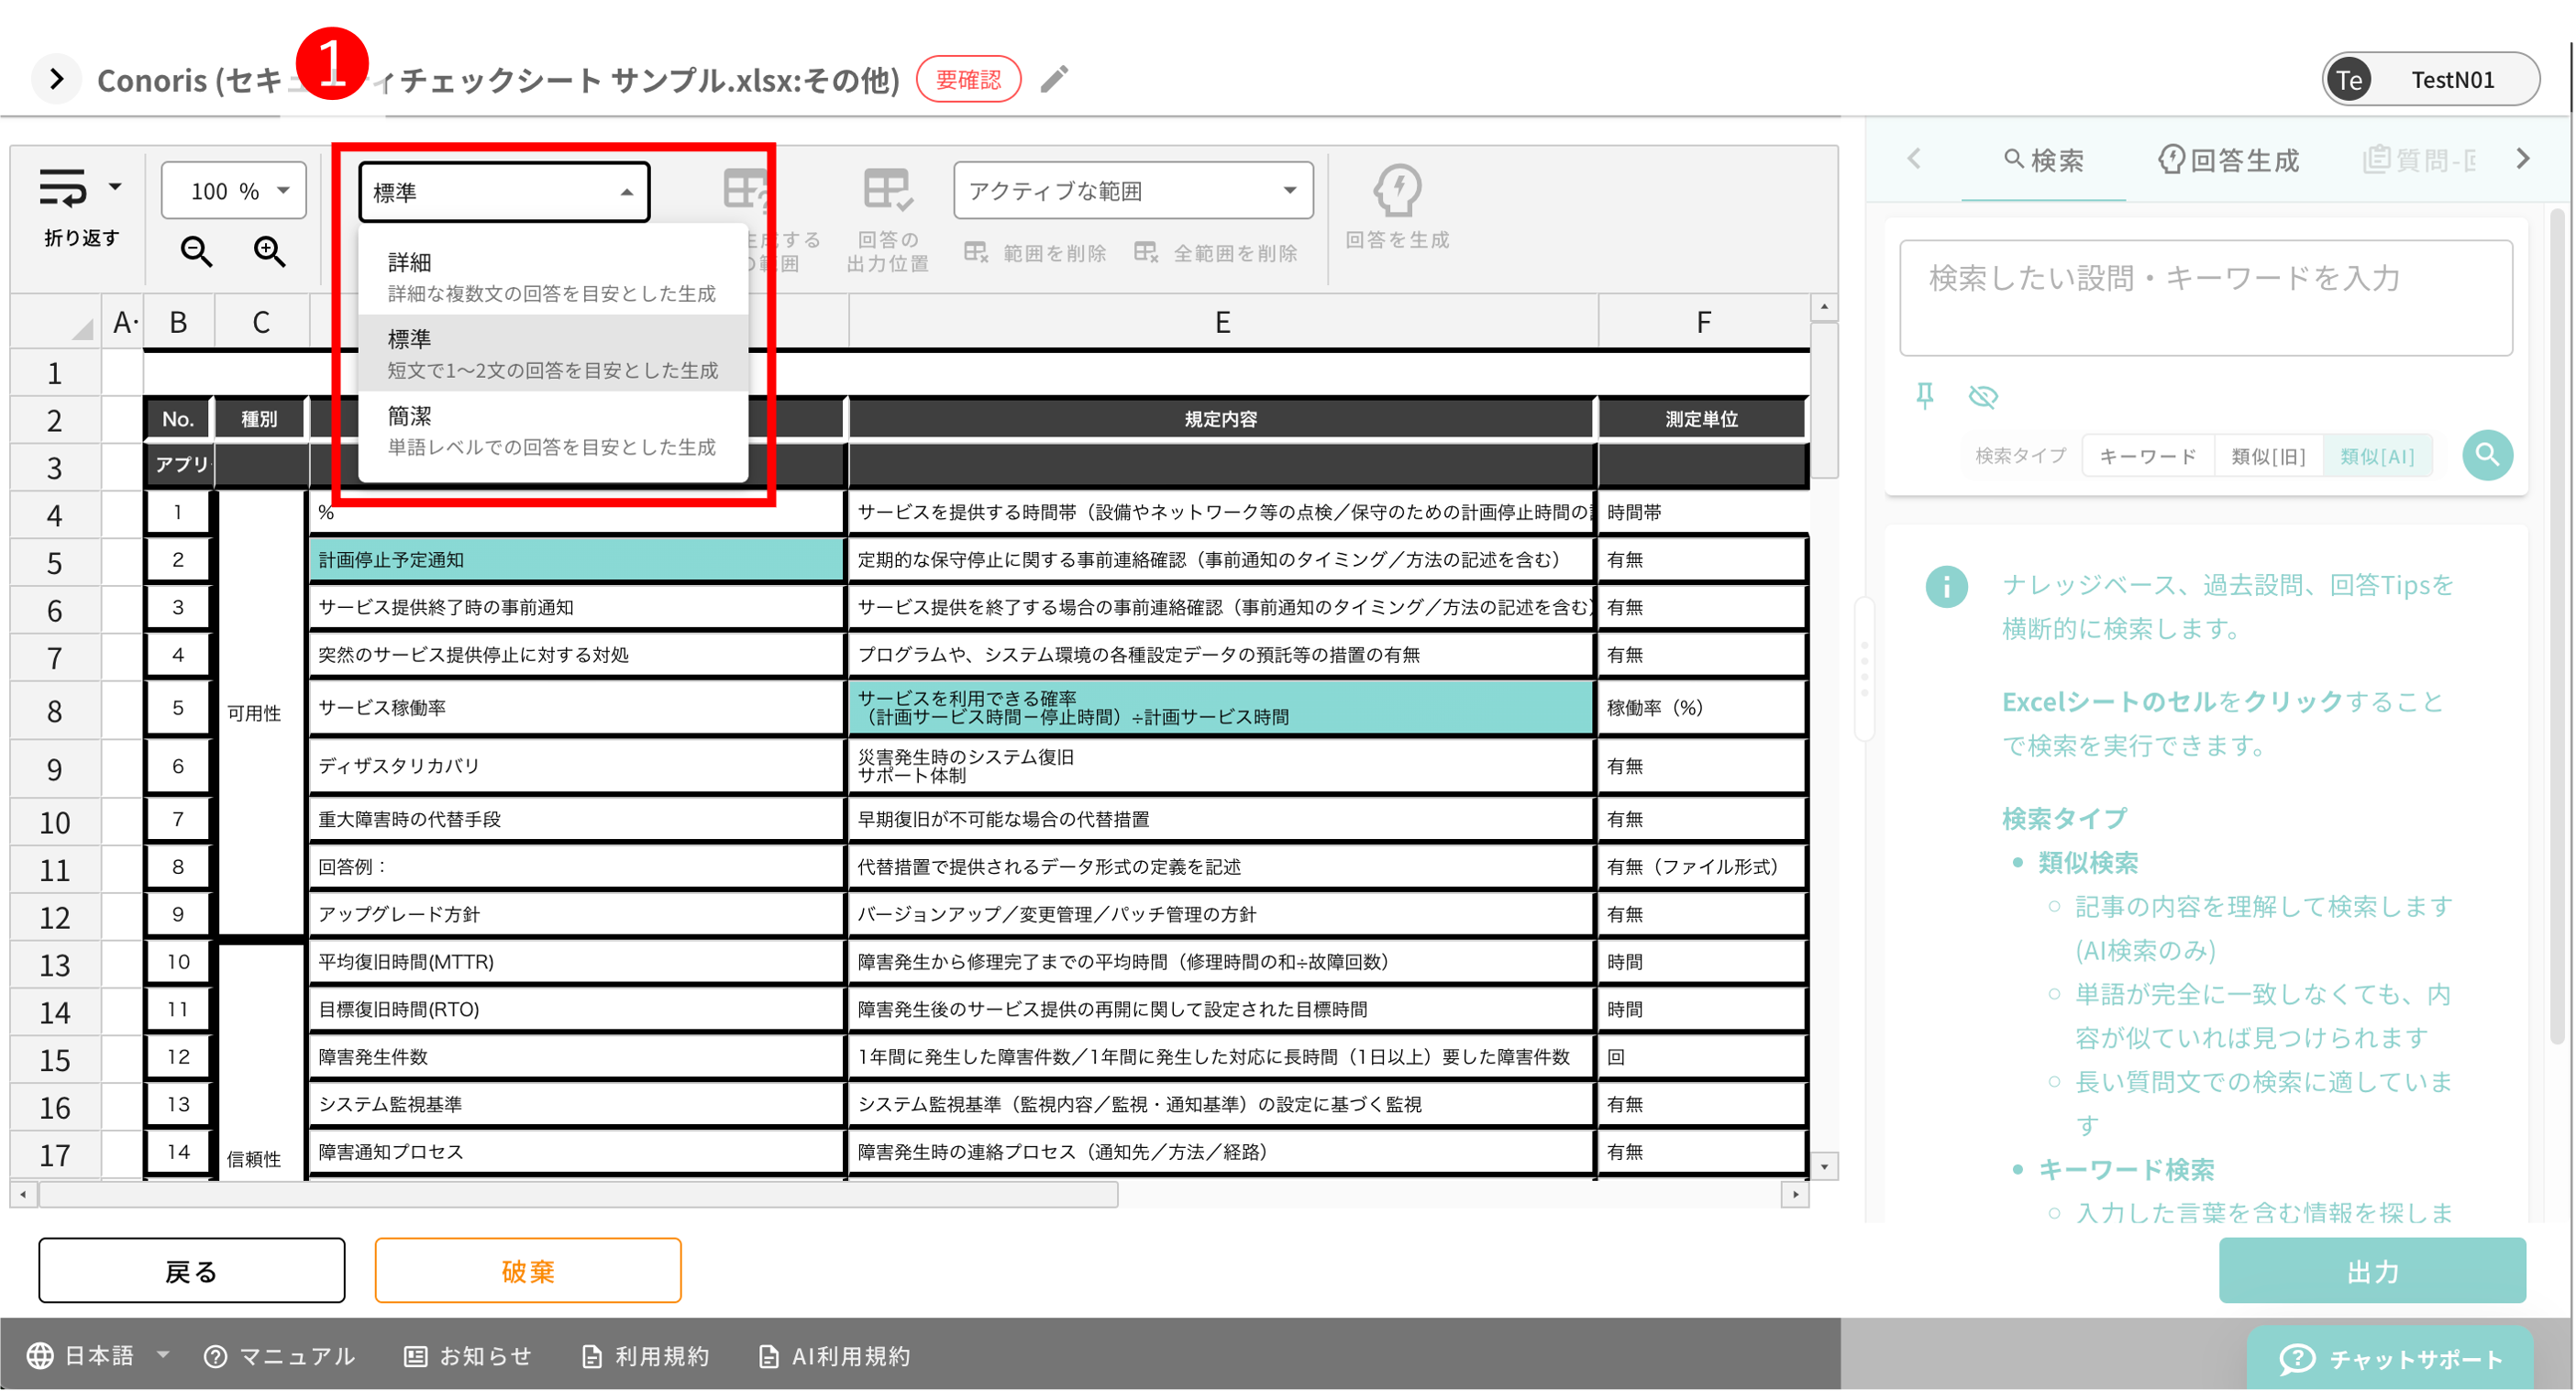Select the sheet's select-all corner cell
Image resolution: width=2576 pixels, height=1391 pixels.
tap(56, 322)
